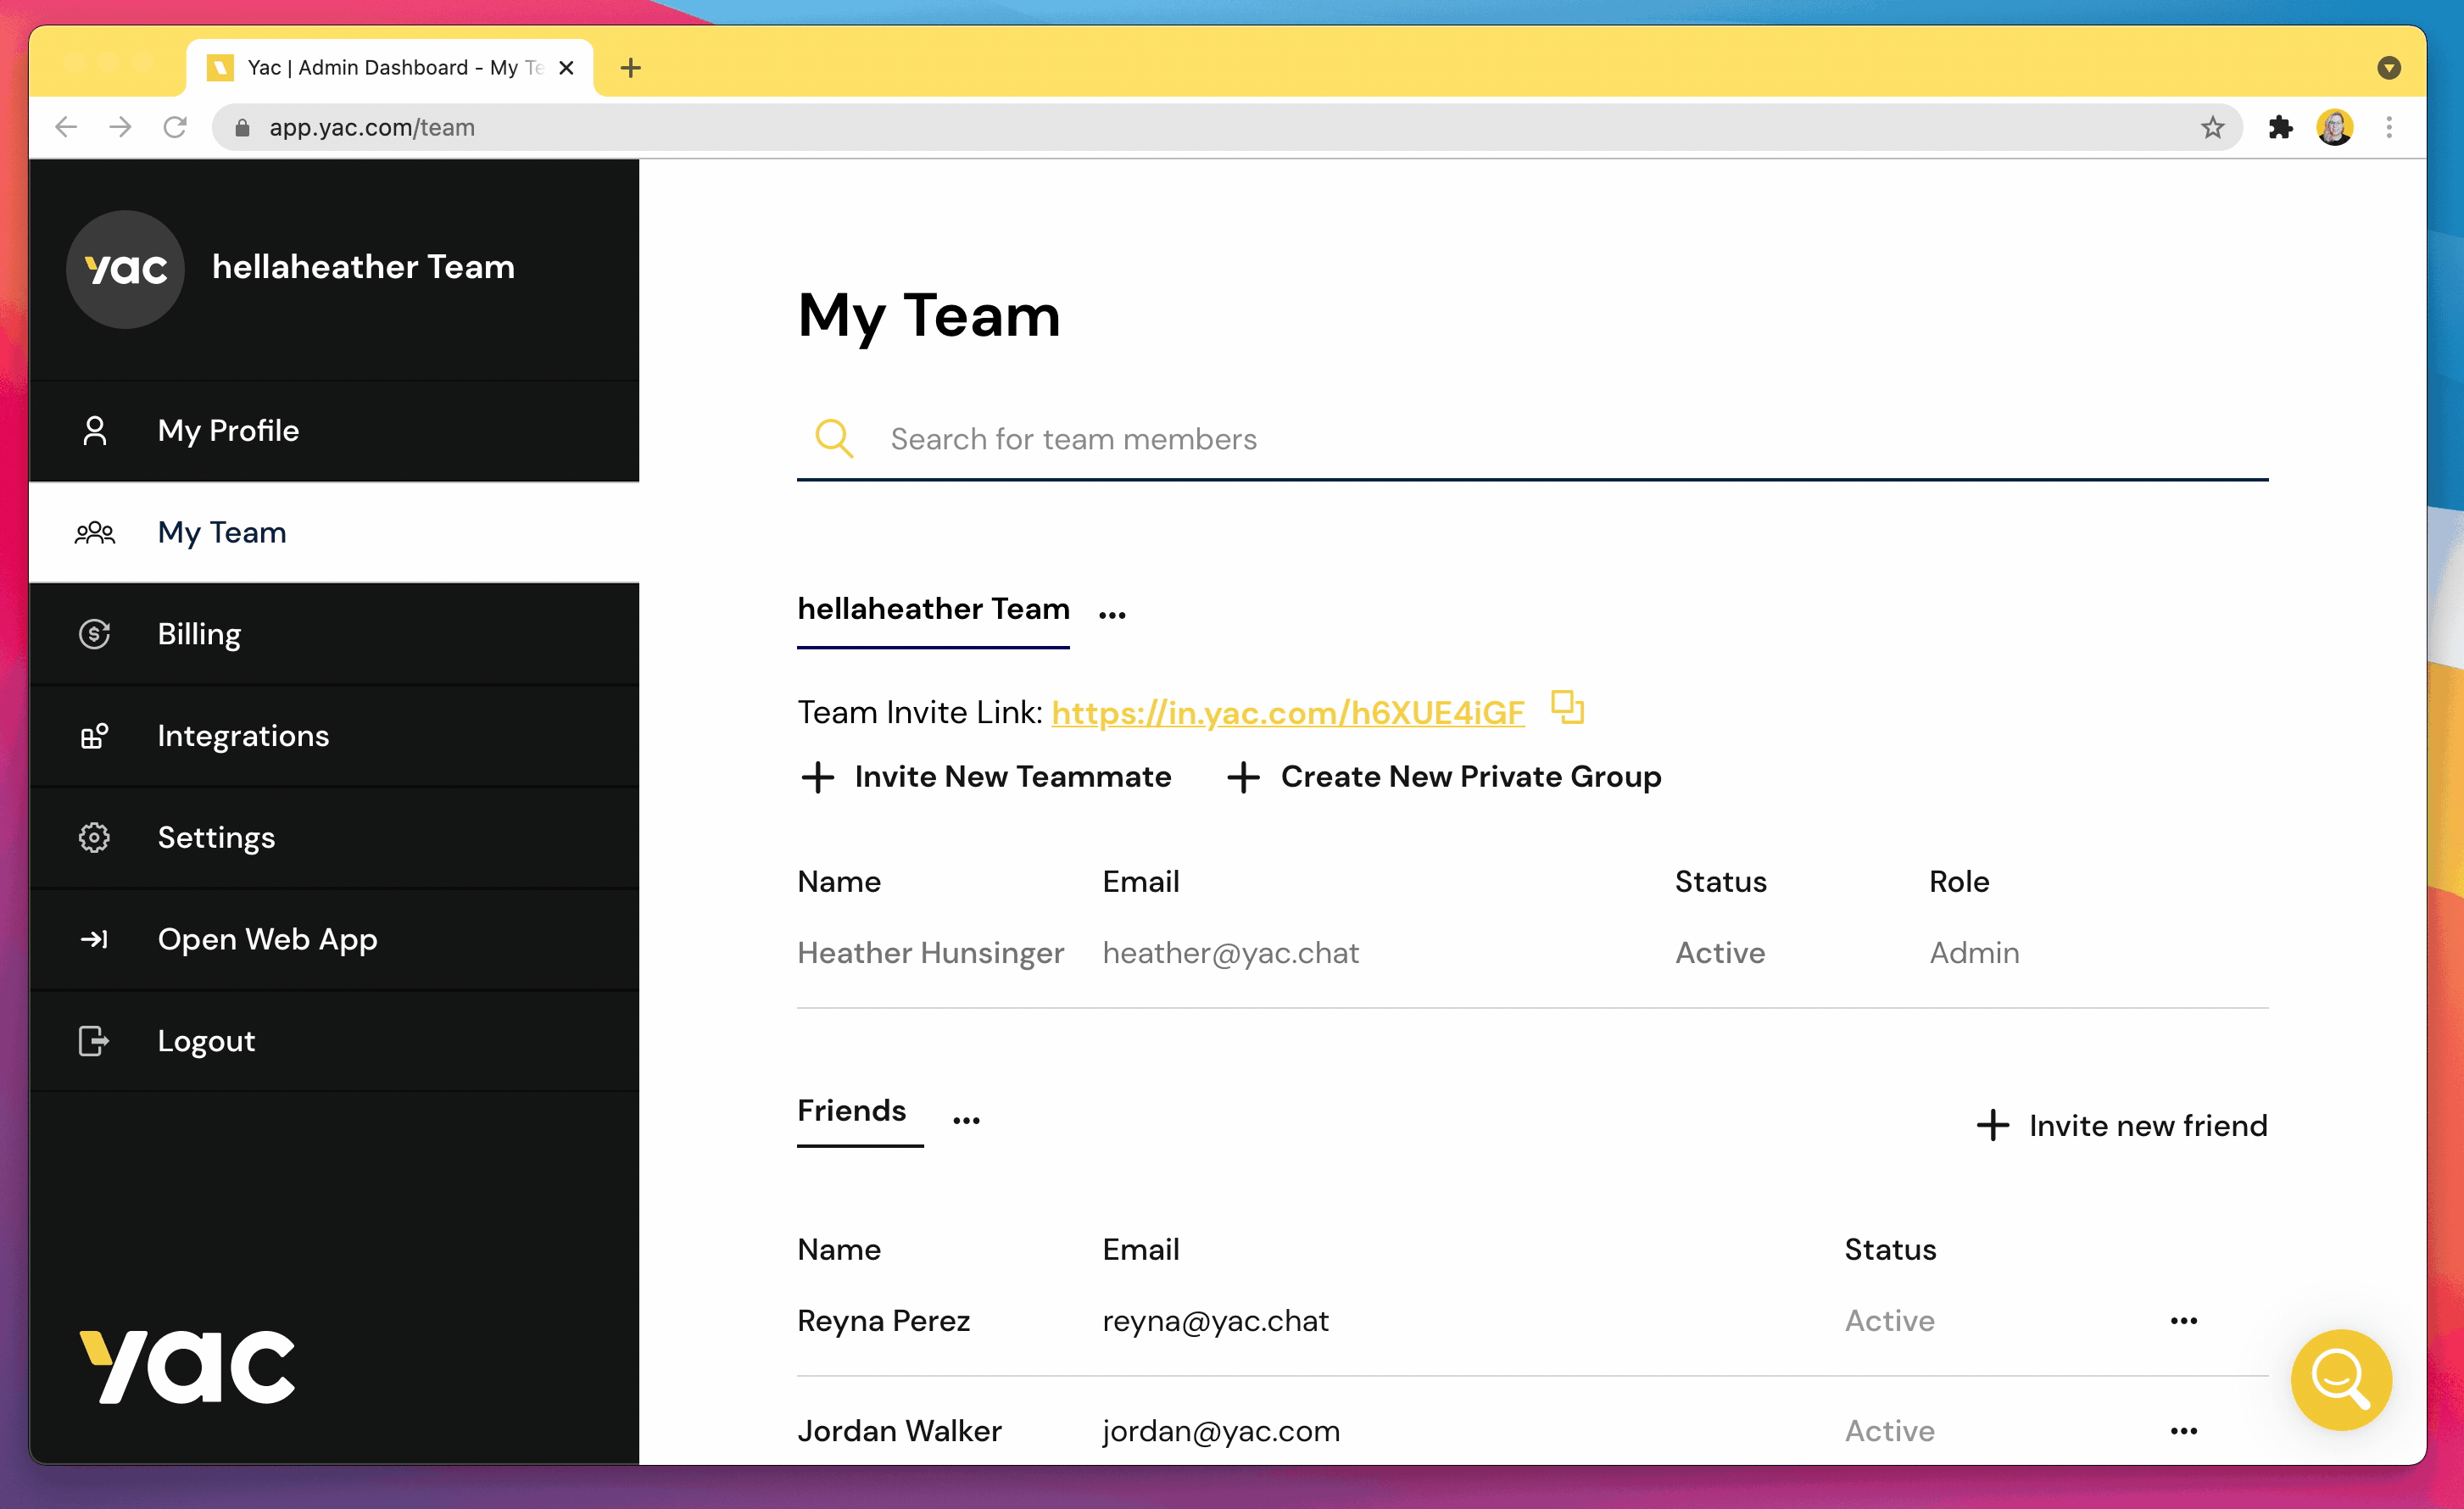Click Jordan Walker name
Image resolution: width=2464 pixels, height=1509 pixels.
899,1431
